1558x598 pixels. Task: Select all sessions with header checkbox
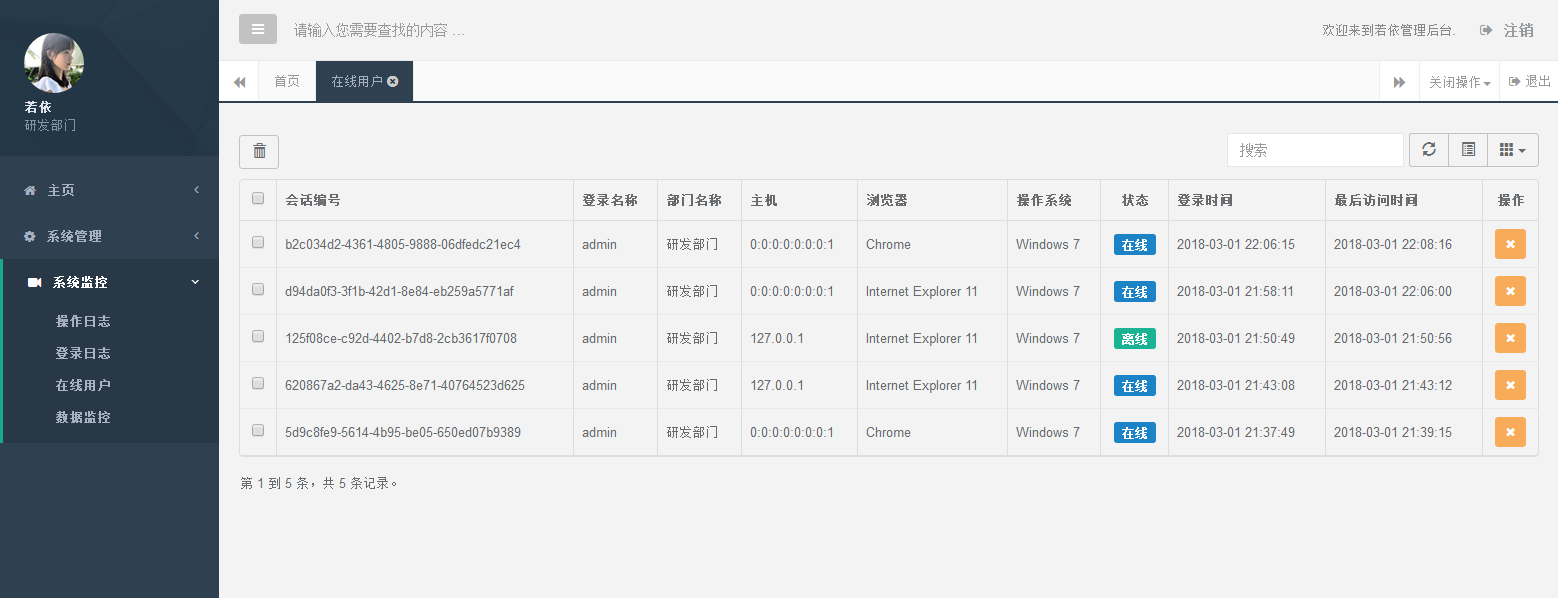[258, 199]
